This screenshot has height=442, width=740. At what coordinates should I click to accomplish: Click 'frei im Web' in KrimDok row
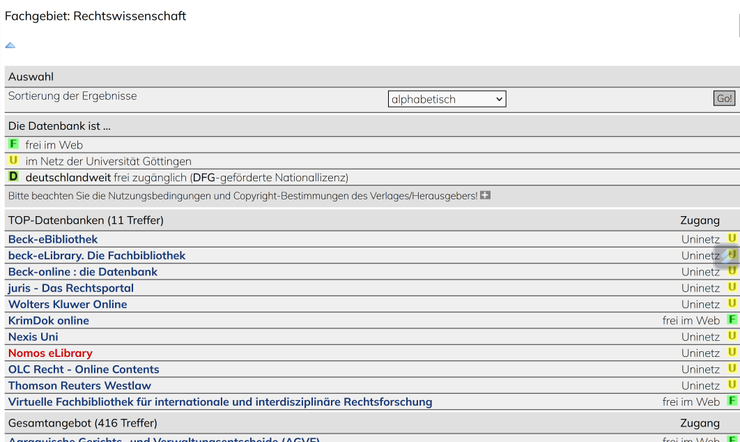point(691,321)
